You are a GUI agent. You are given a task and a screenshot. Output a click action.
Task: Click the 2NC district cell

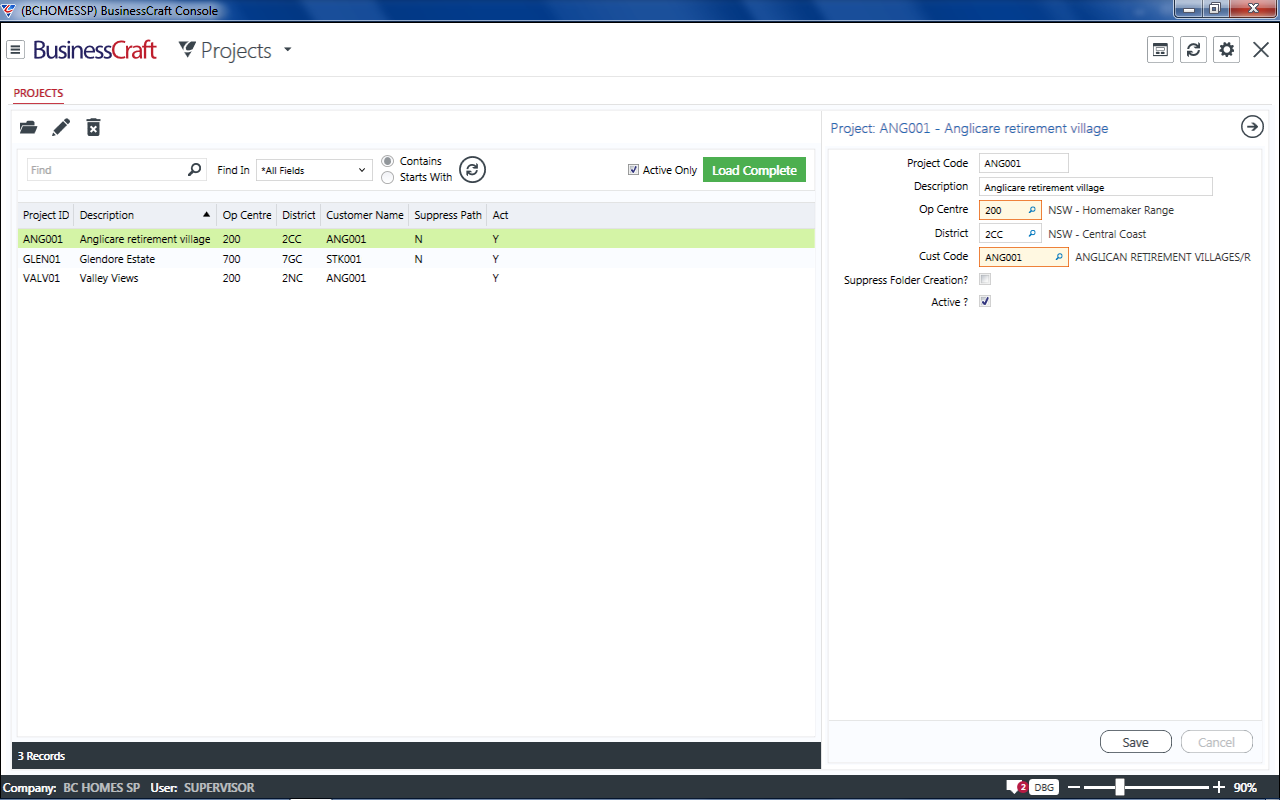click(x=292, y=278)
